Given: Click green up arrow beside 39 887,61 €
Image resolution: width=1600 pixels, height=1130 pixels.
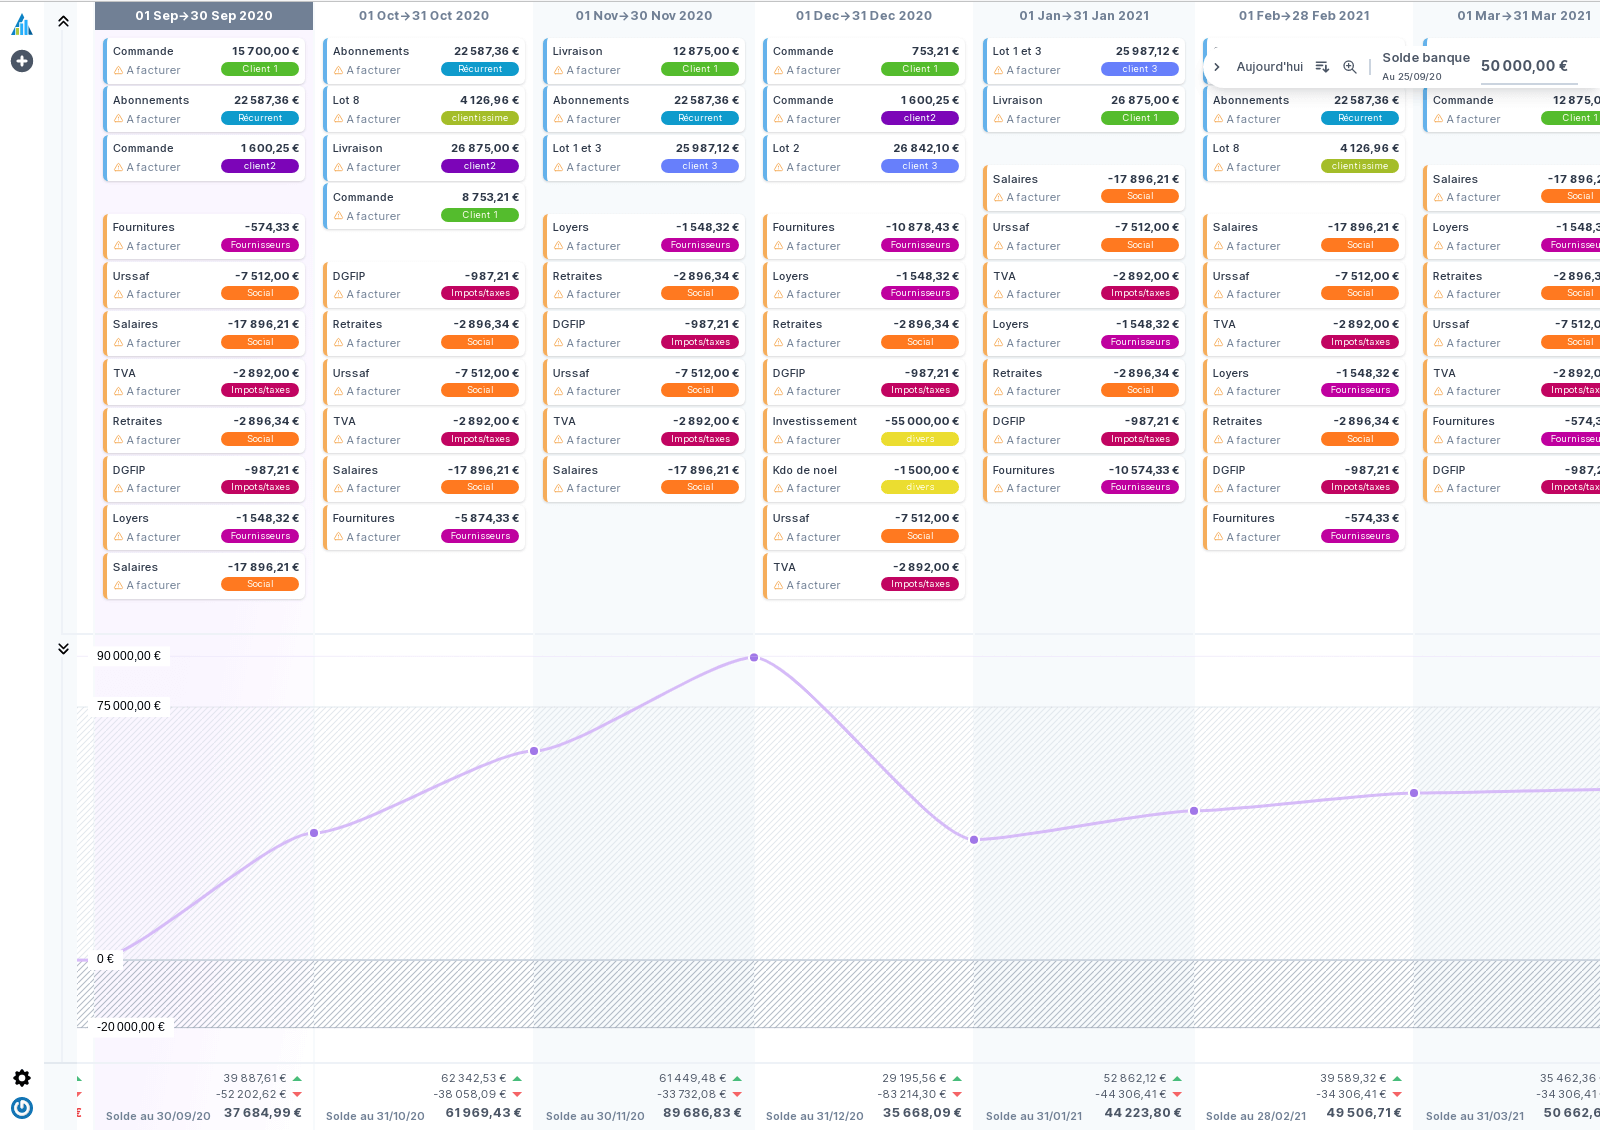Looking at the screenshot, I should tap(297, 1079).
